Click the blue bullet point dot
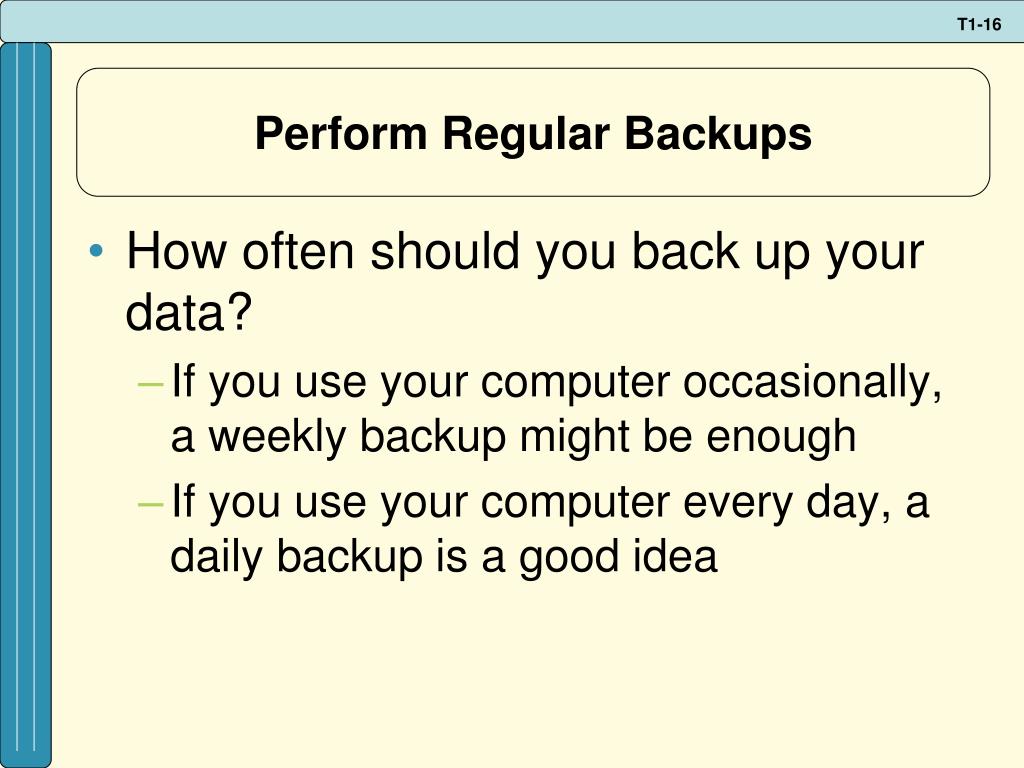The image size is (1024, 768). [96, 251]
